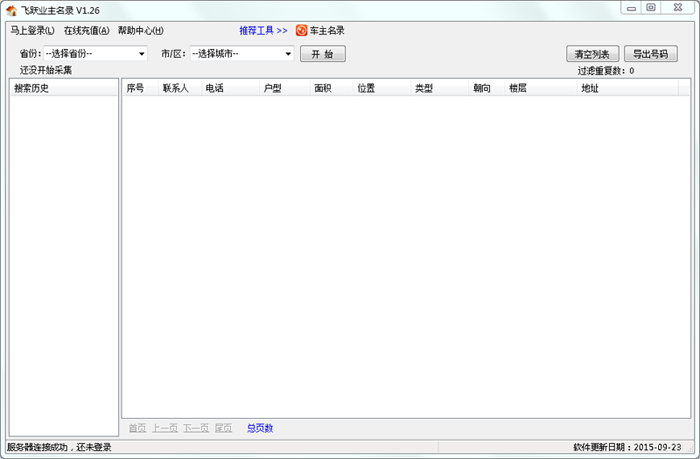700x459 pixels.
Task: Open the 在线充值 menu
Action: (86, 30)
